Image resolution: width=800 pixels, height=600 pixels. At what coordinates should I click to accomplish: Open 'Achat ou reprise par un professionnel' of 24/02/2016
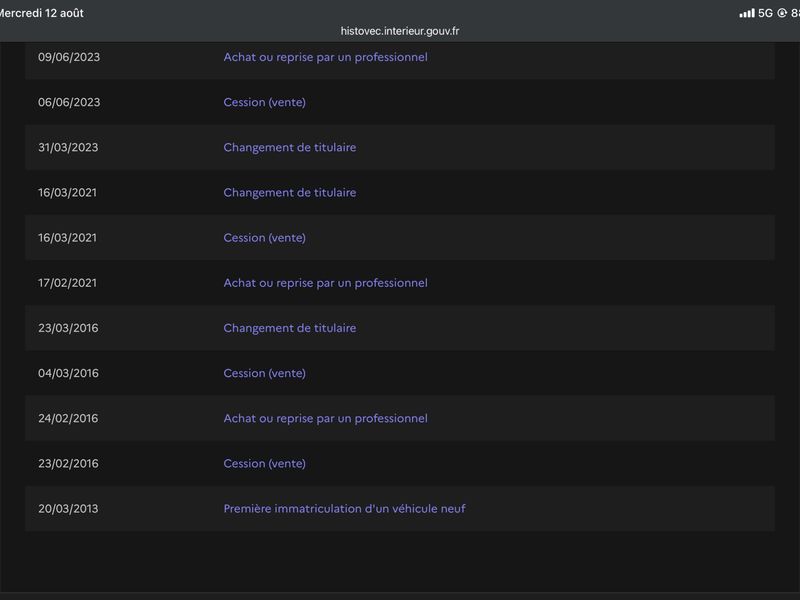pyautogui.click(x=326, y=418)
